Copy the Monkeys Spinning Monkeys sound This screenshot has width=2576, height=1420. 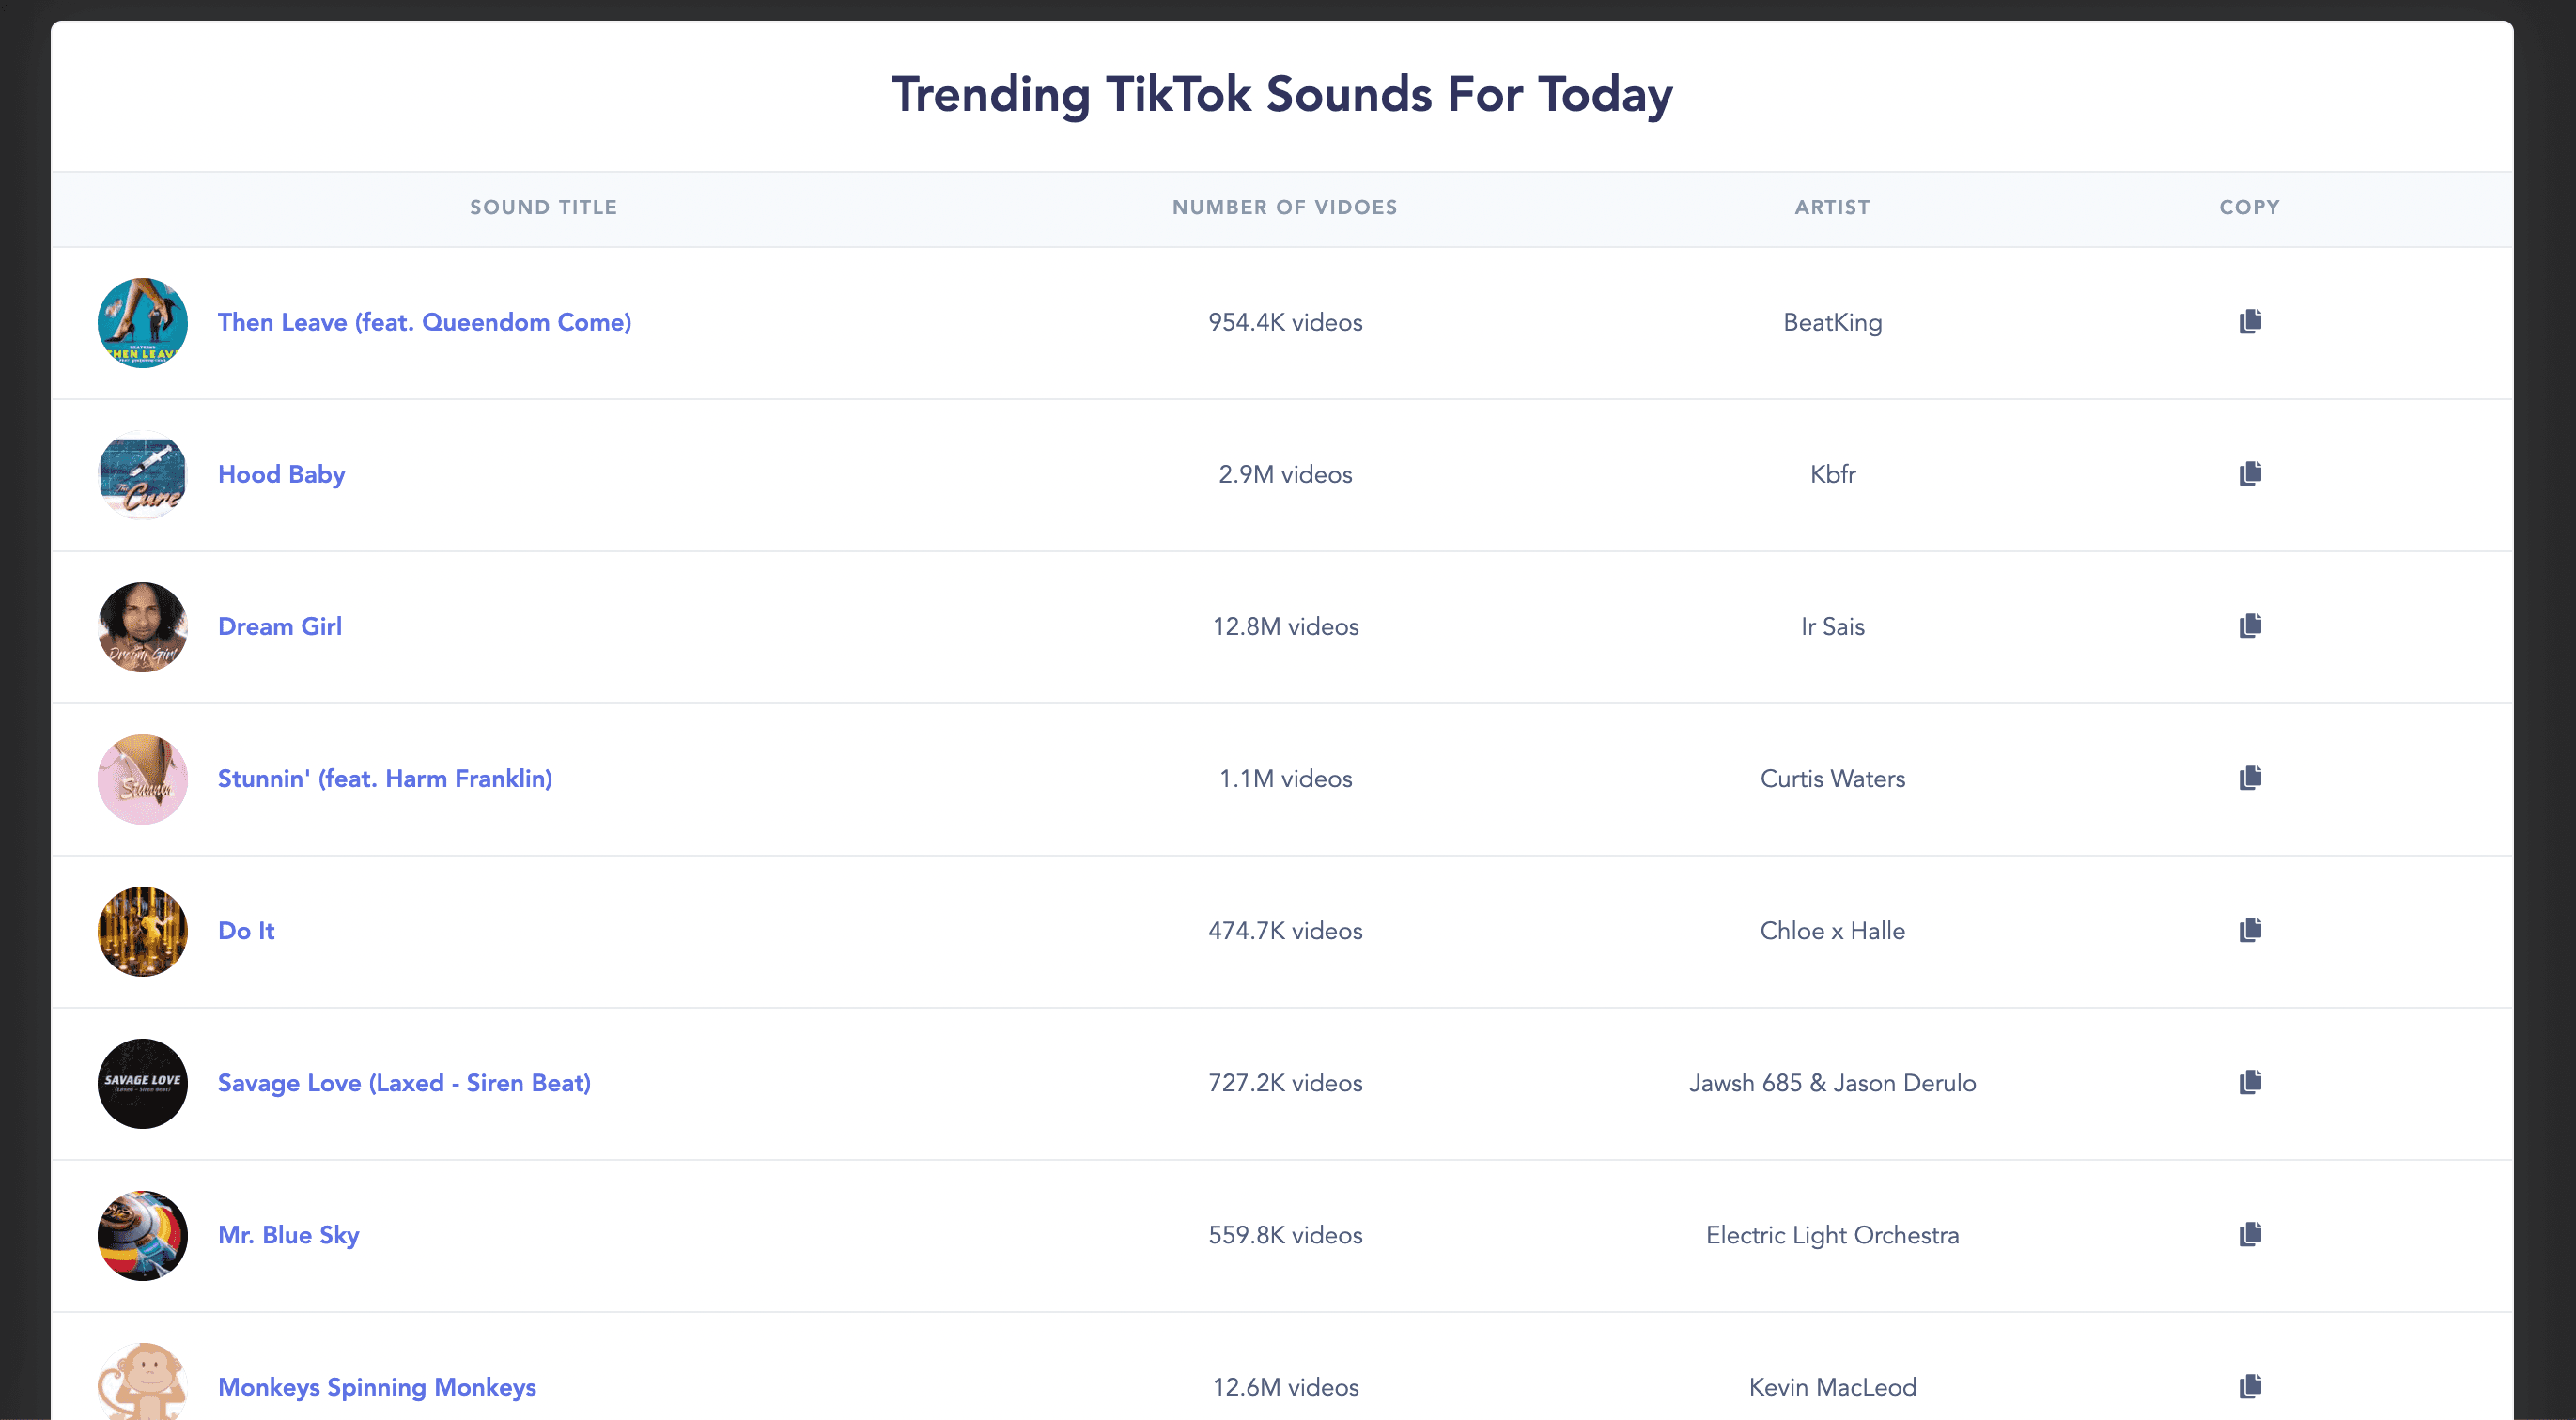click(x=2250, y=1385)
